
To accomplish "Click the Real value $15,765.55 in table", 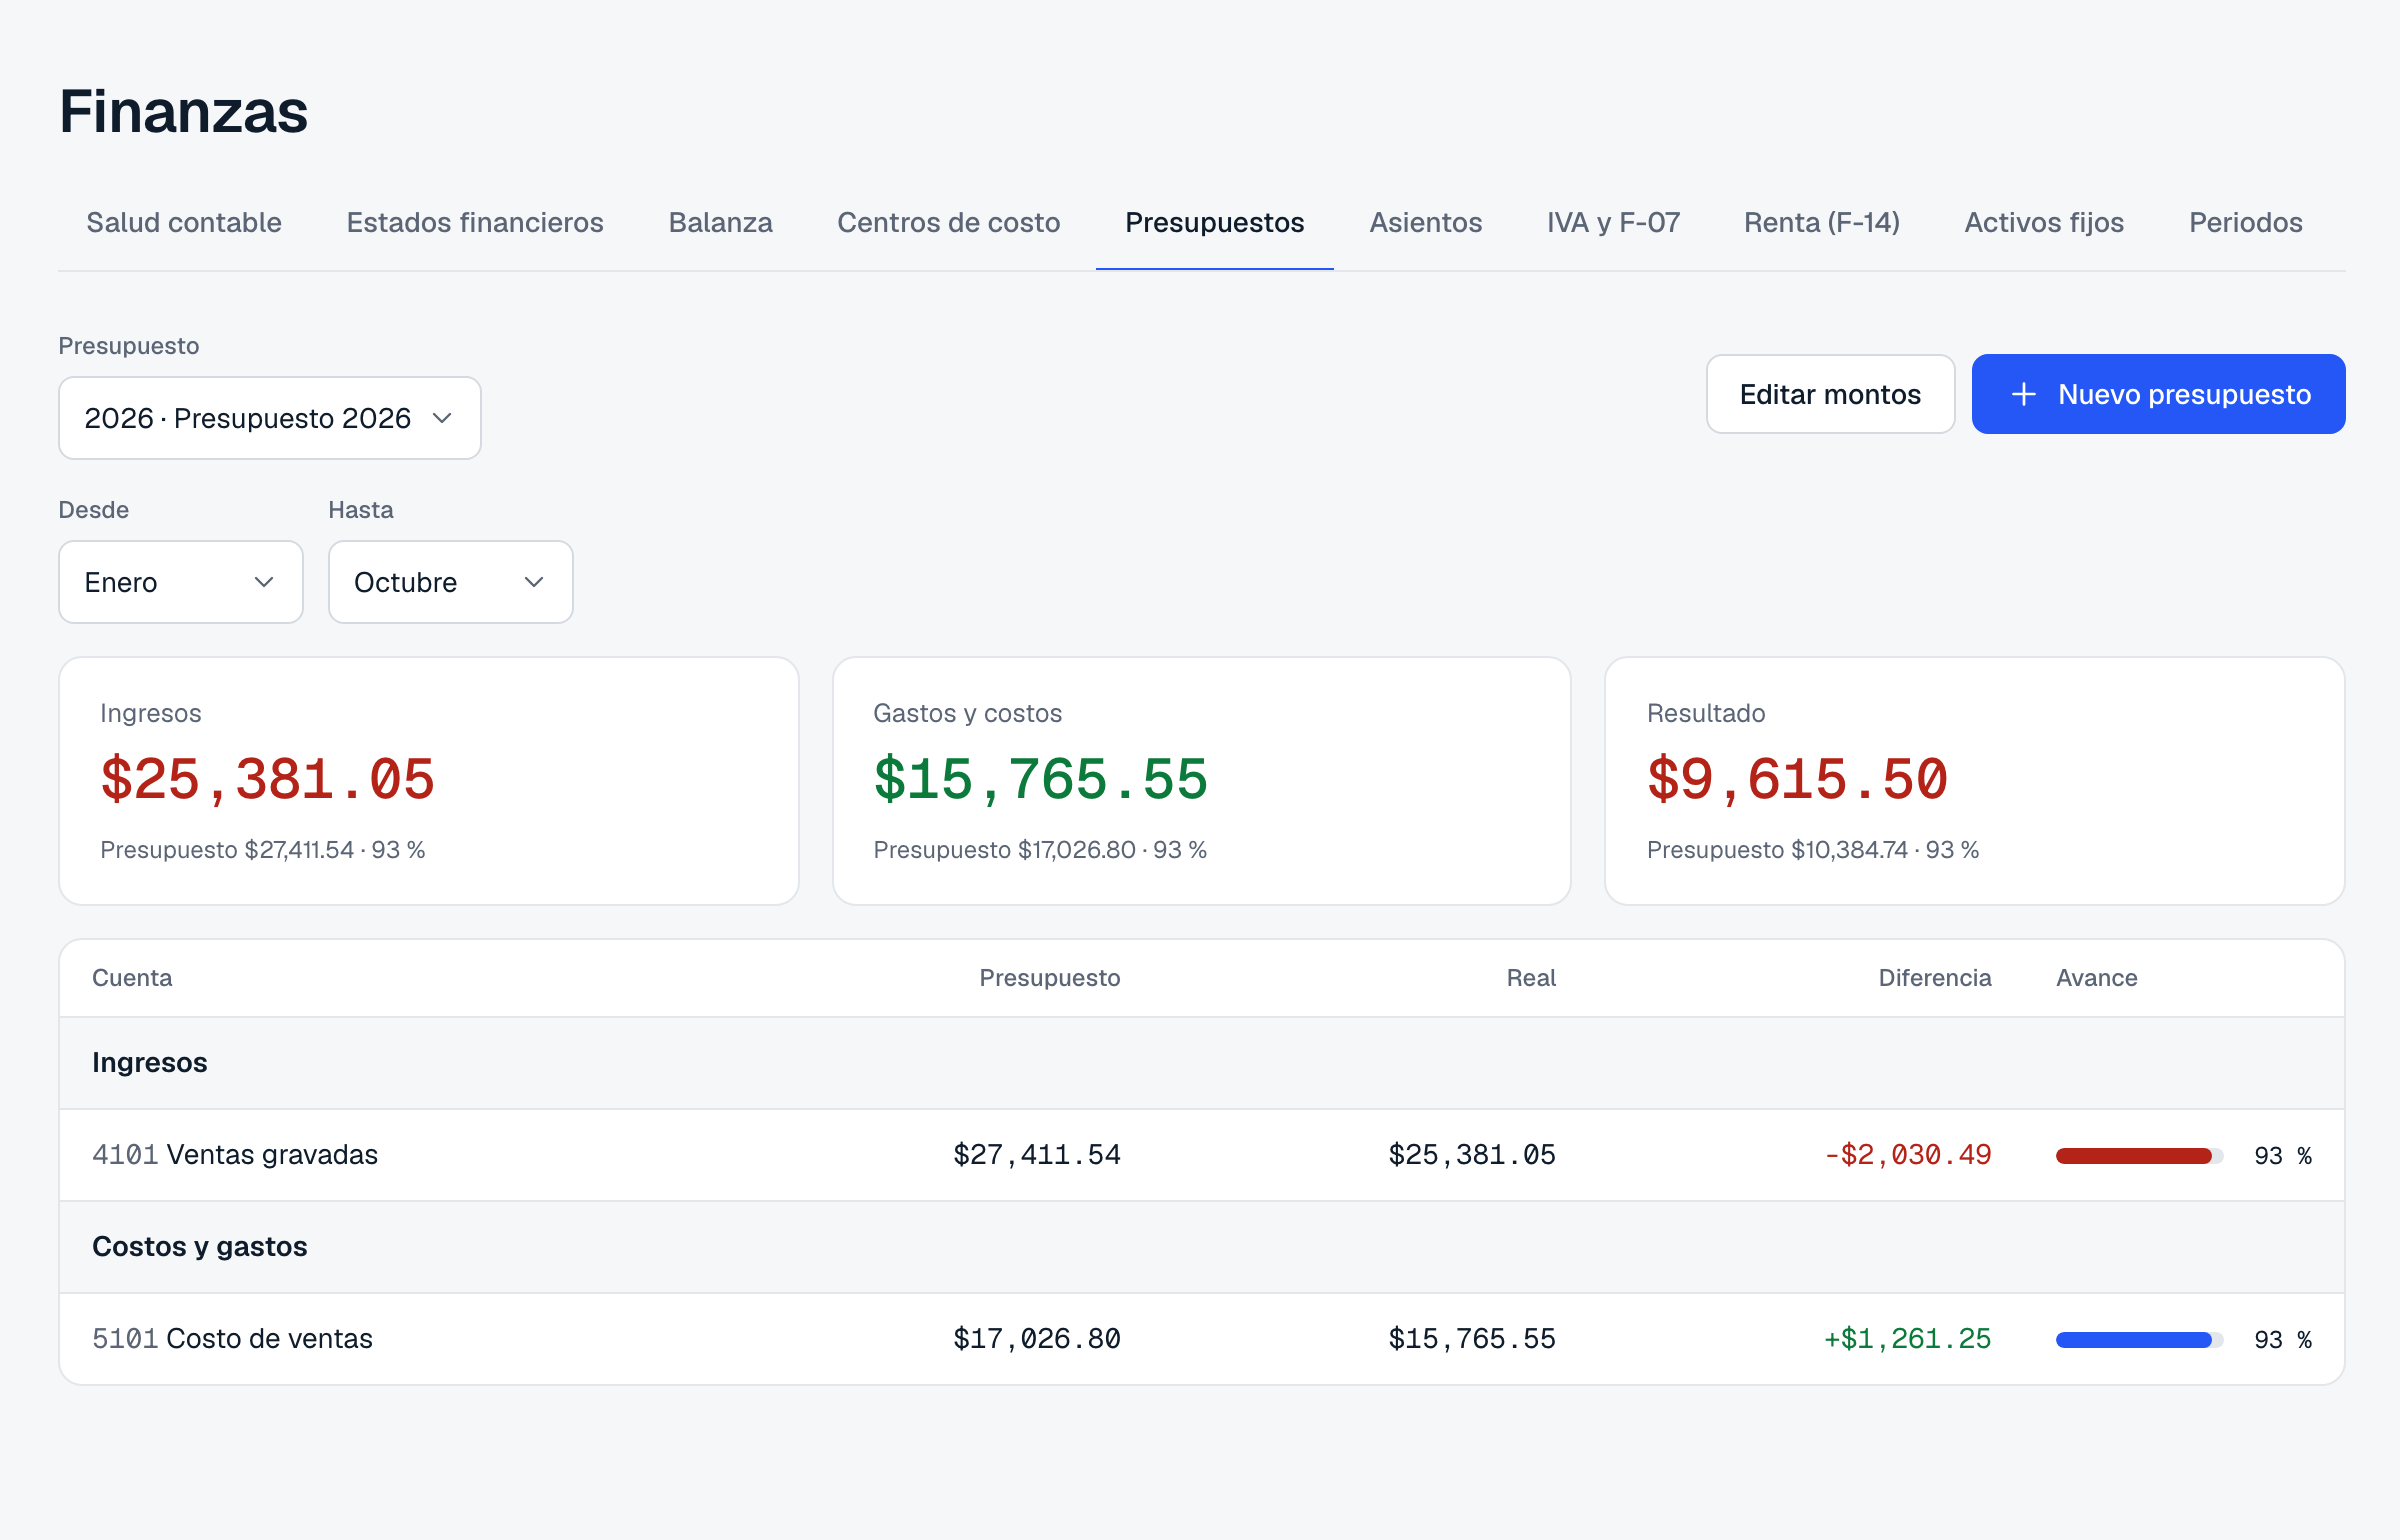I will click(x=1472, y=1339).
